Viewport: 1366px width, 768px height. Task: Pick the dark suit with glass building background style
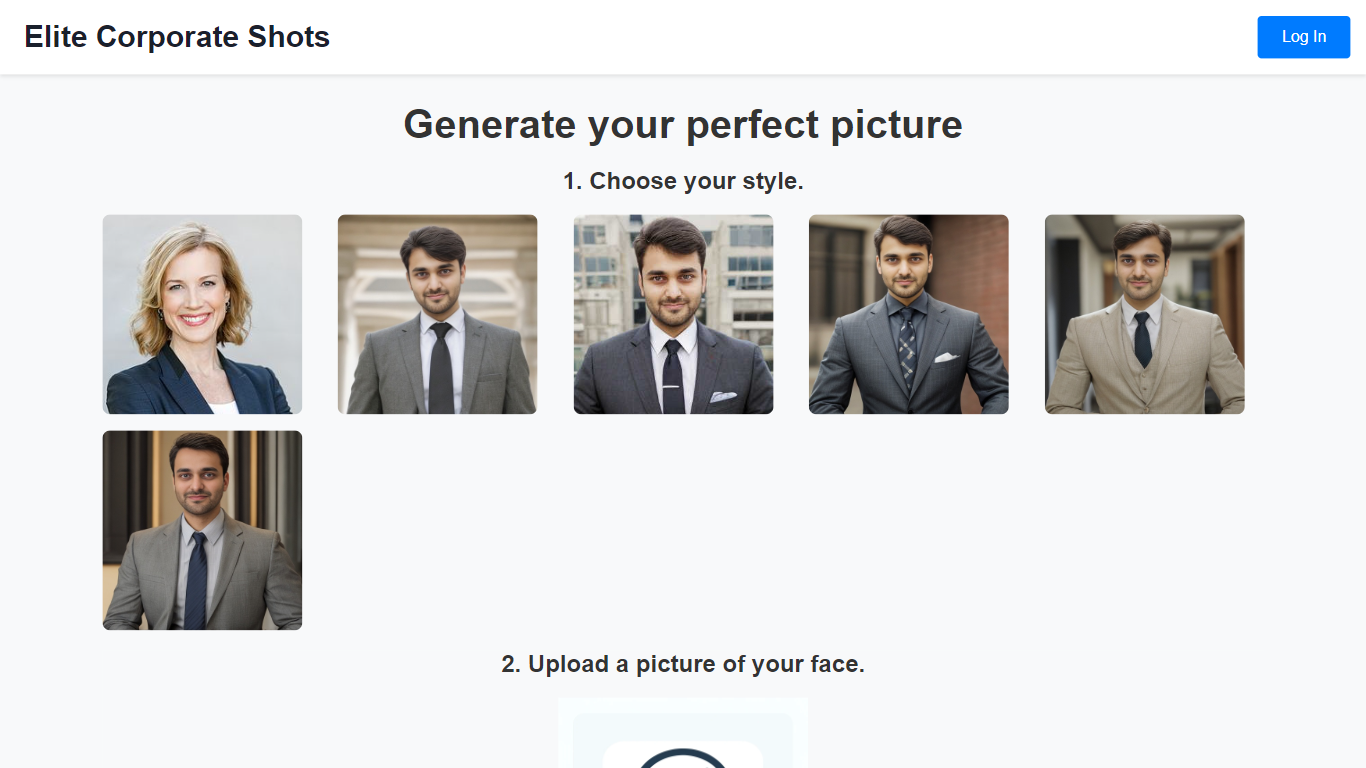(x=673, y=314)
